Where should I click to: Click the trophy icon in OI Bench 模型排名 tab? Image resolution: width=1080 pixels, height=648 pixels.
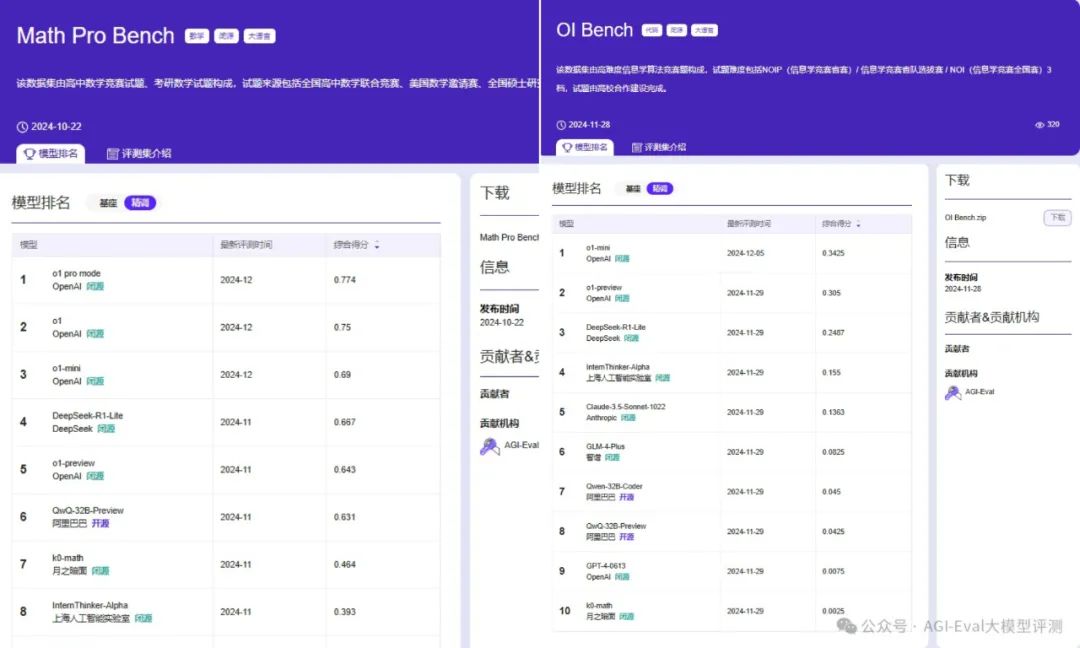567,147
